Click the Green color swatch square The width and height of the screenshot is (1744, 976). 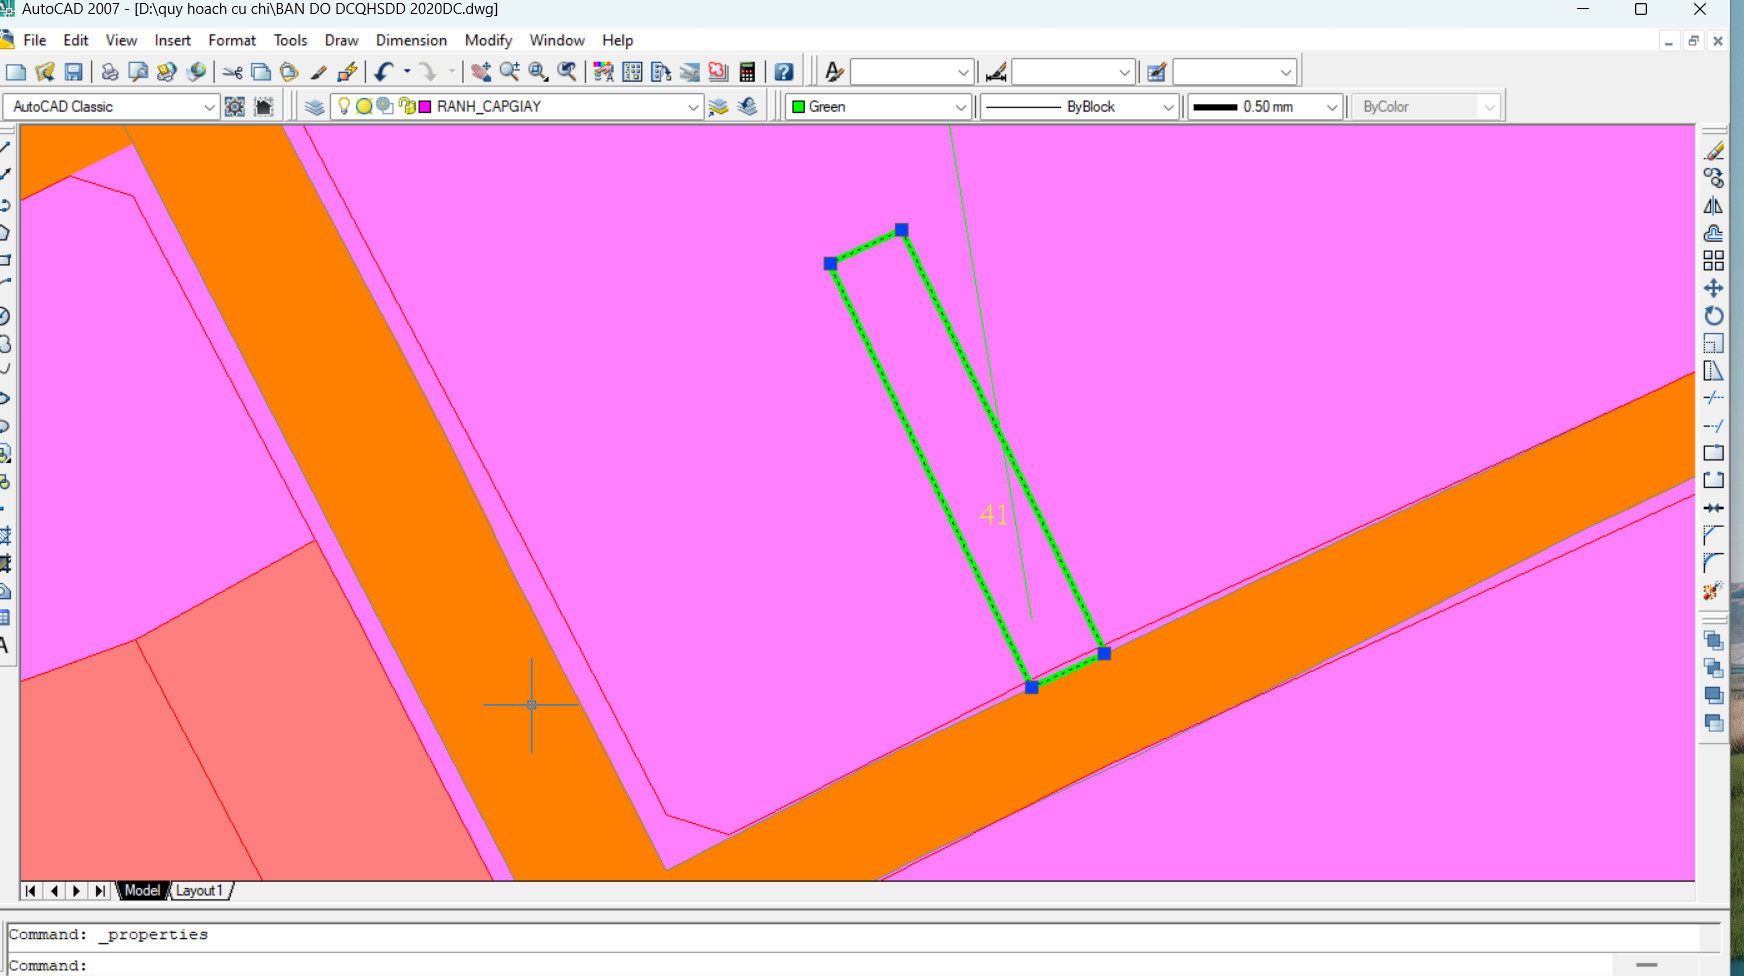799,106
